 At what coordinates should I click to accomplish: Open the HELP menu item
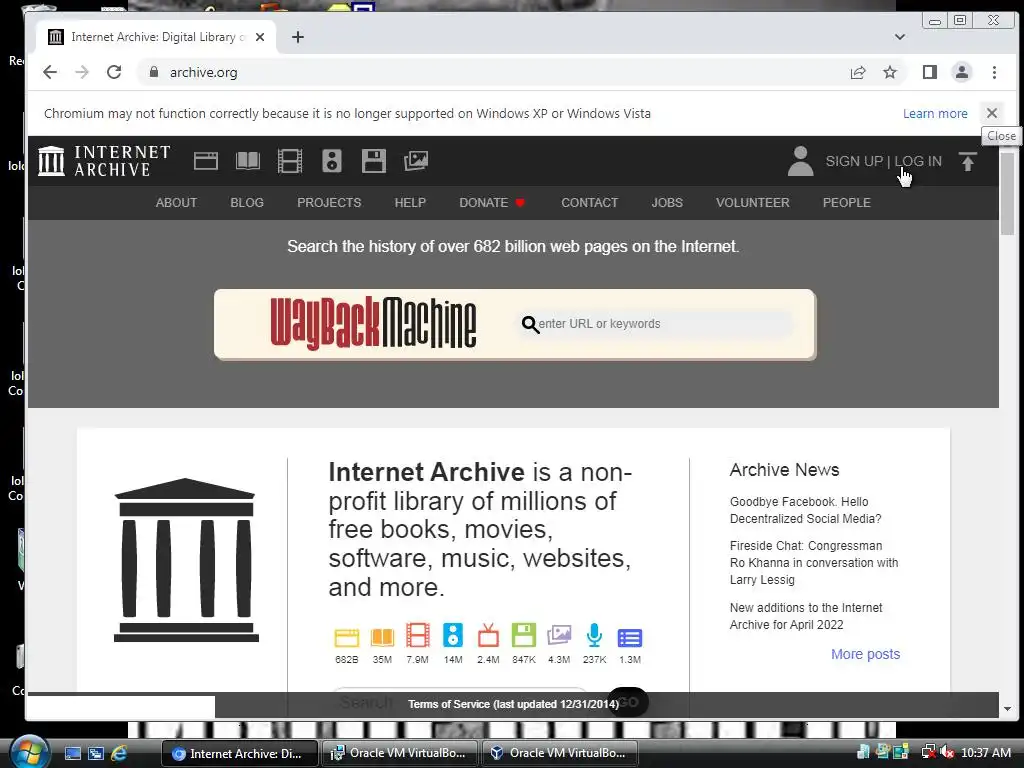point(410,202)
